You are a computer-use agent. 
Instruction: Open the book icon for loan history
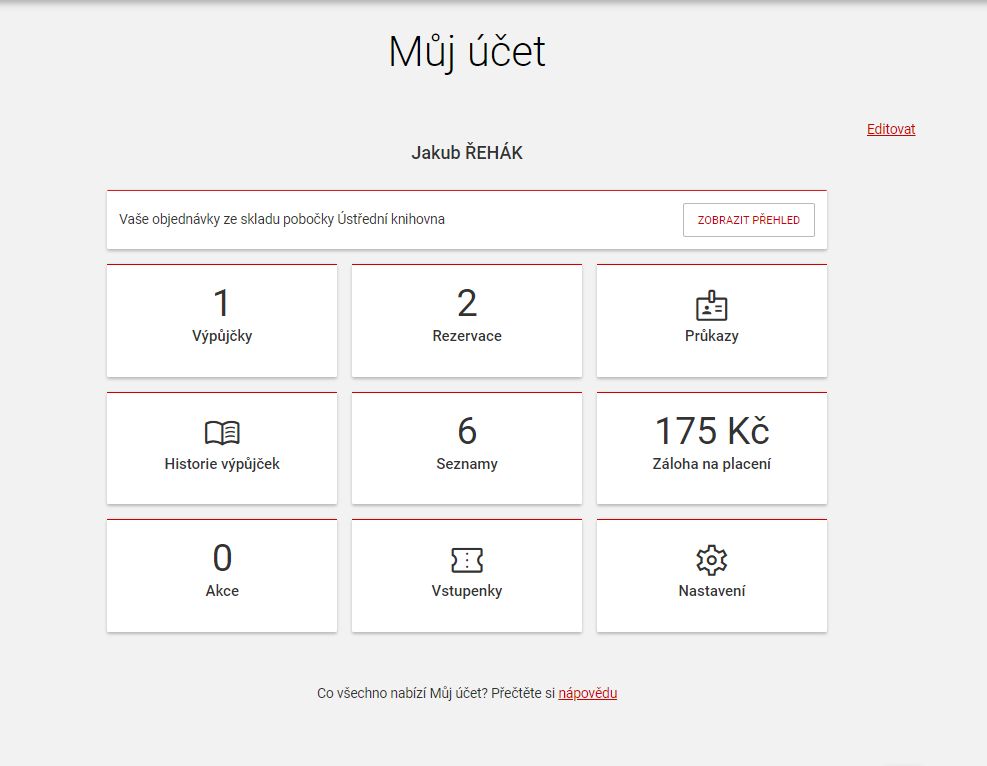222,433
